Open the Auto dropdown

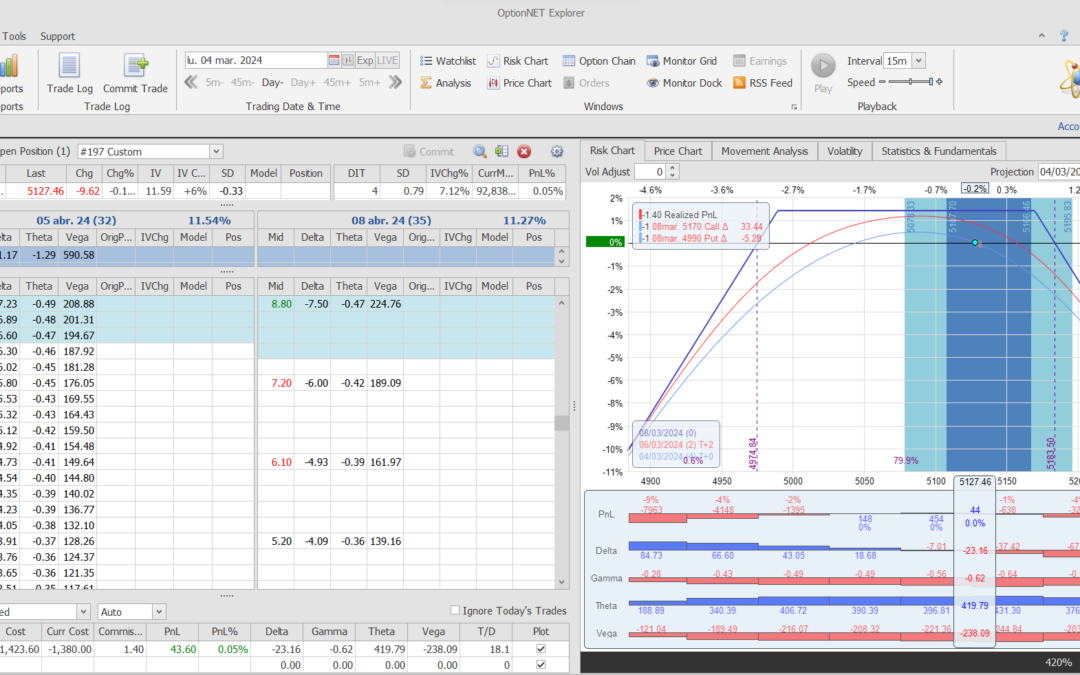159,611
